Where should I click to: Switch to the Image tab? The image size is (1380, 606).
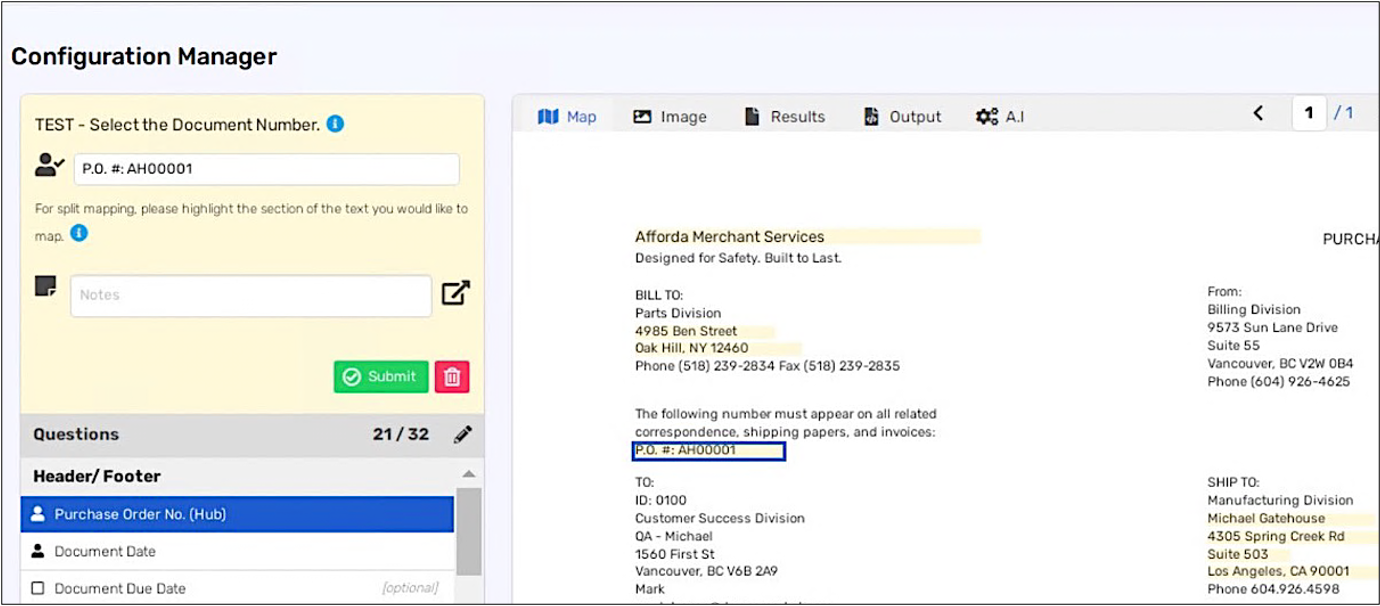point(670,117)
